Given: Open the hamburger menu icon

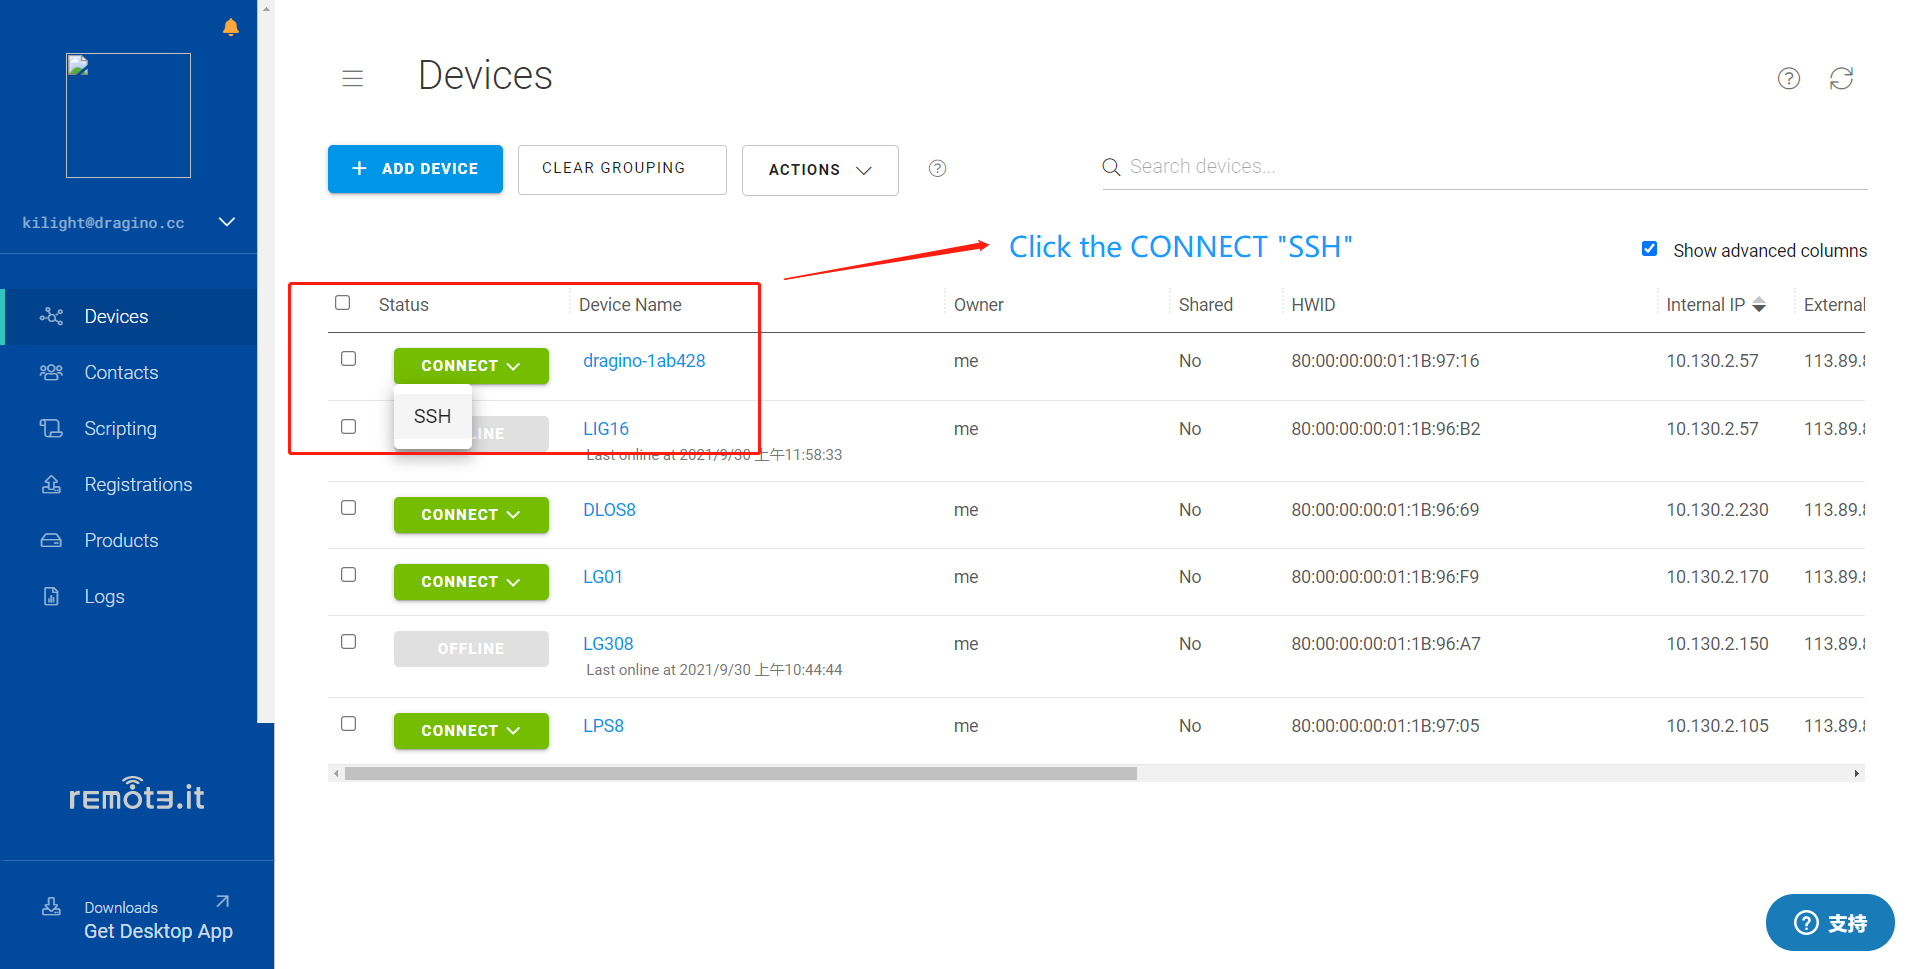Looking at the screenshot, I should (x=352, y=78).
